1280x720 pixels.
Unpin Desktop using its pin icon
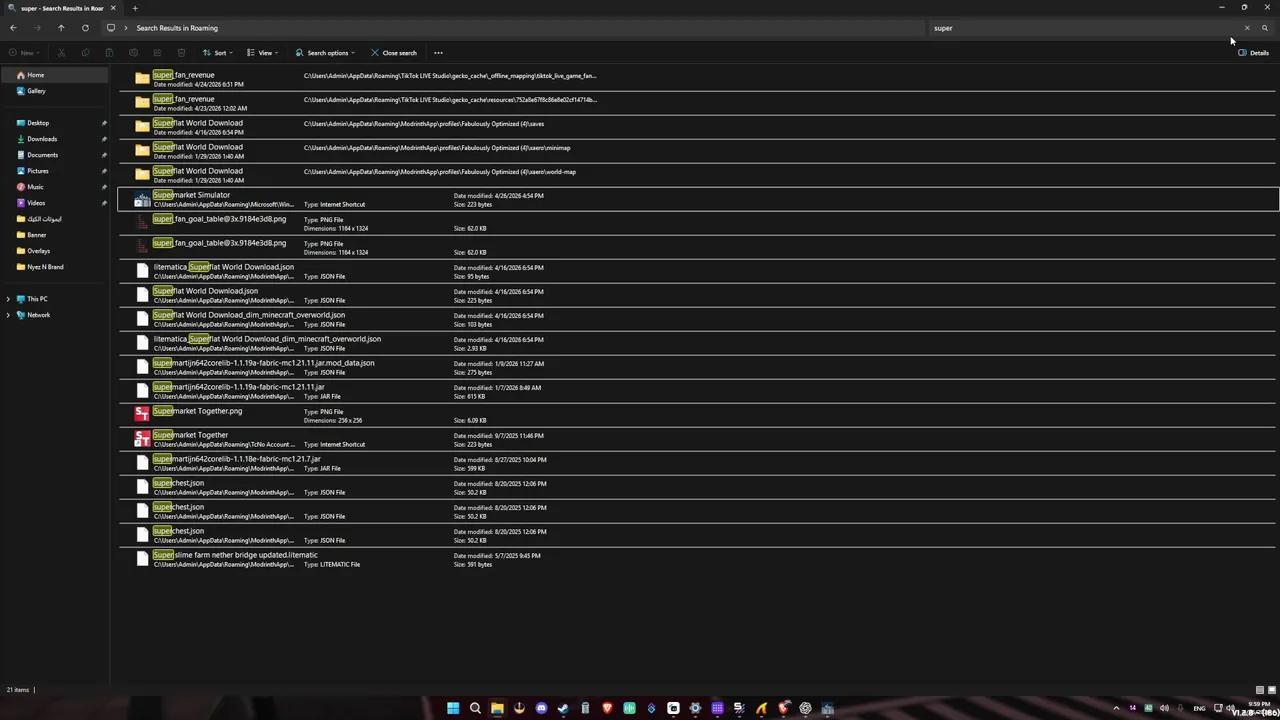point(104,123)
